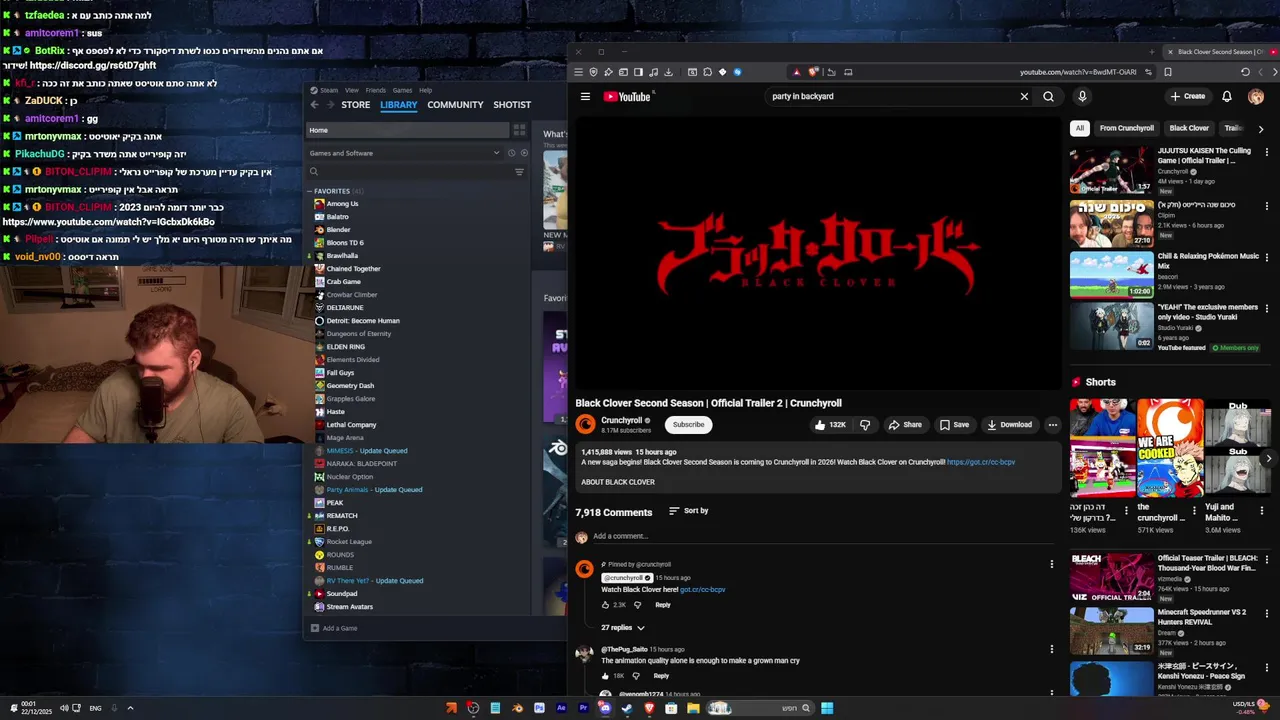Like ThePug_Saito's comment
The width and height of the screenshot is (1280, 720).
[x=605, y=676]
